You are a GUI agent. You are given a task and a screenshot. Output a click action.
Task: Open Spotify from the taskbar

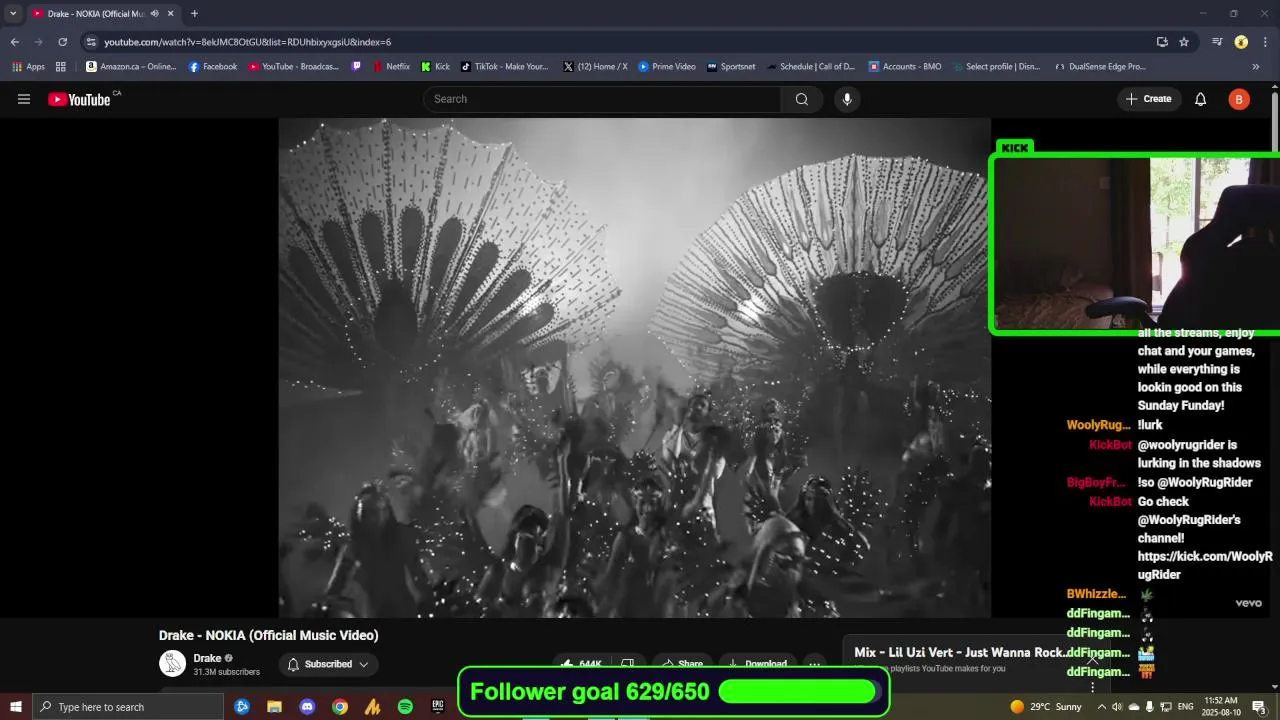coord(405,707)
